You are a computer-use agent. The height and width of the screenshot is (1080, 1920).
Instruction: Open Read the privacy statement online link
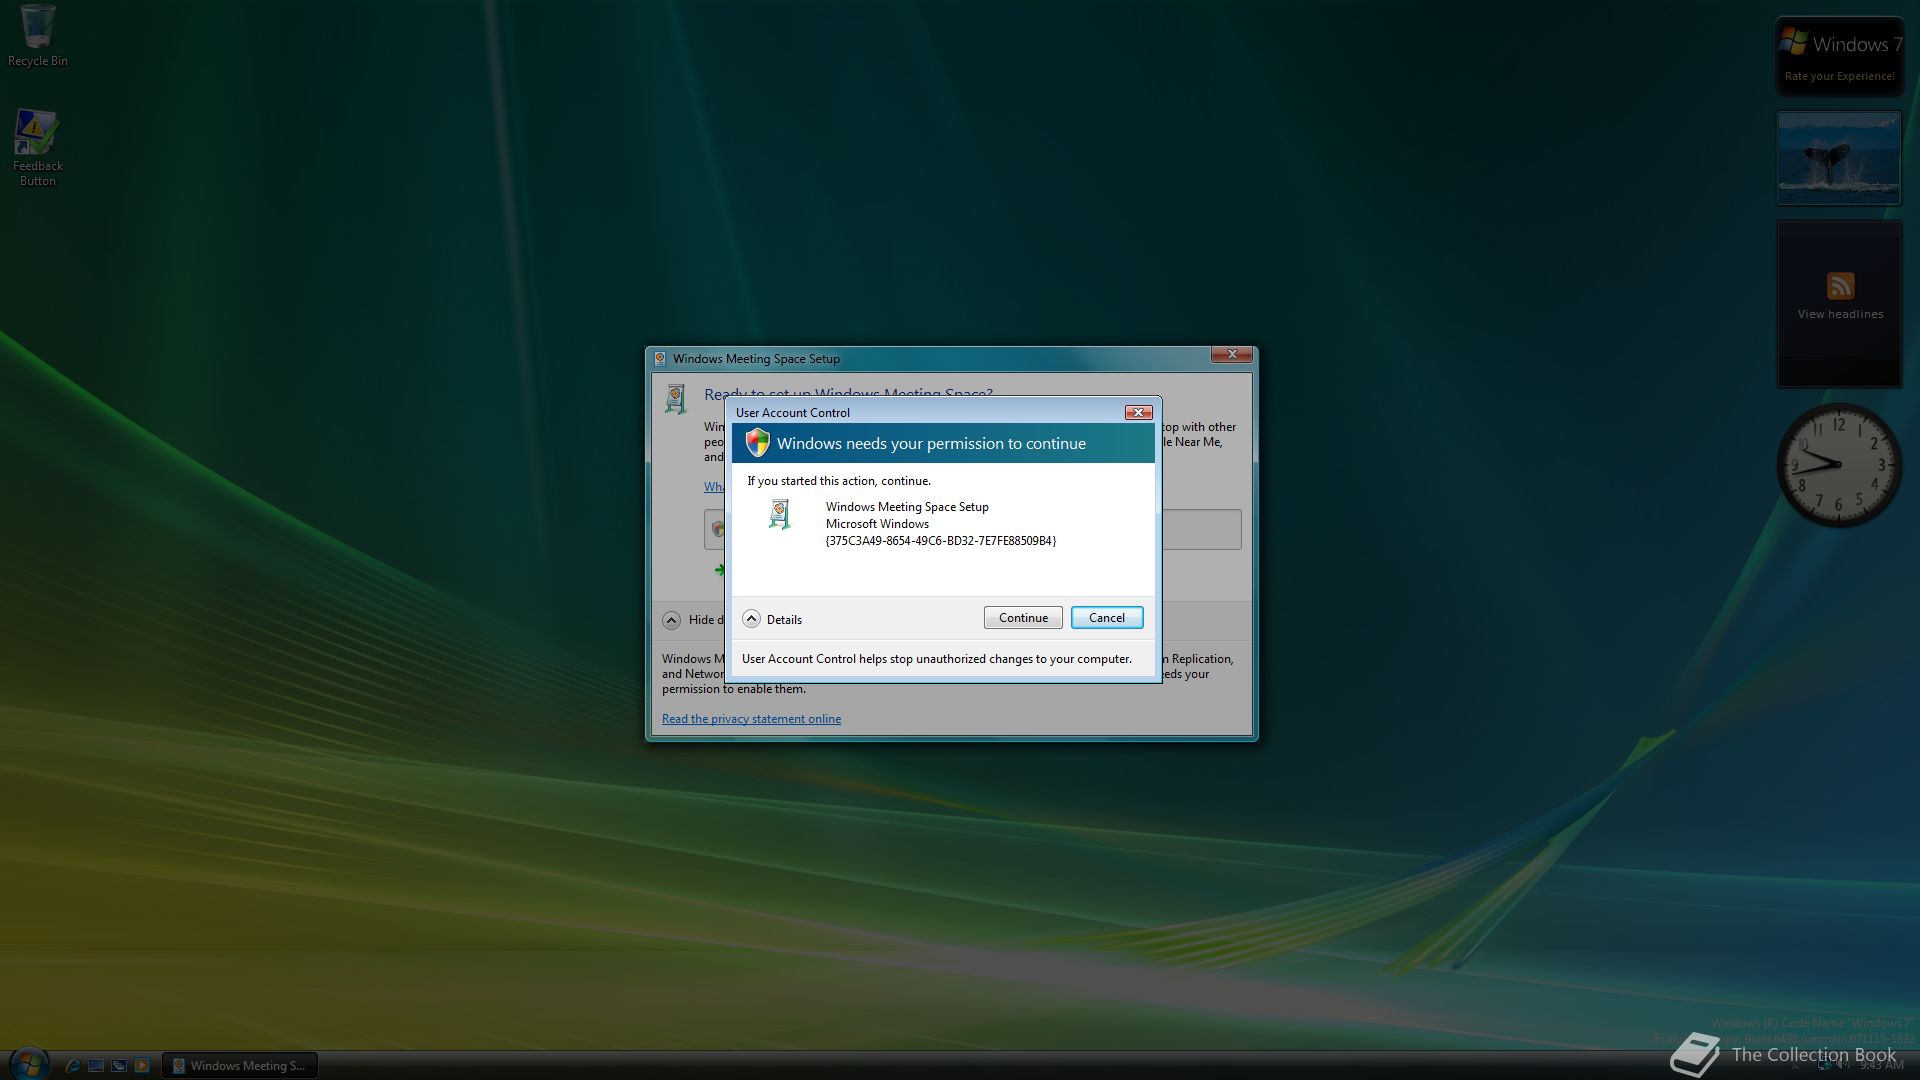click(751, 719)
